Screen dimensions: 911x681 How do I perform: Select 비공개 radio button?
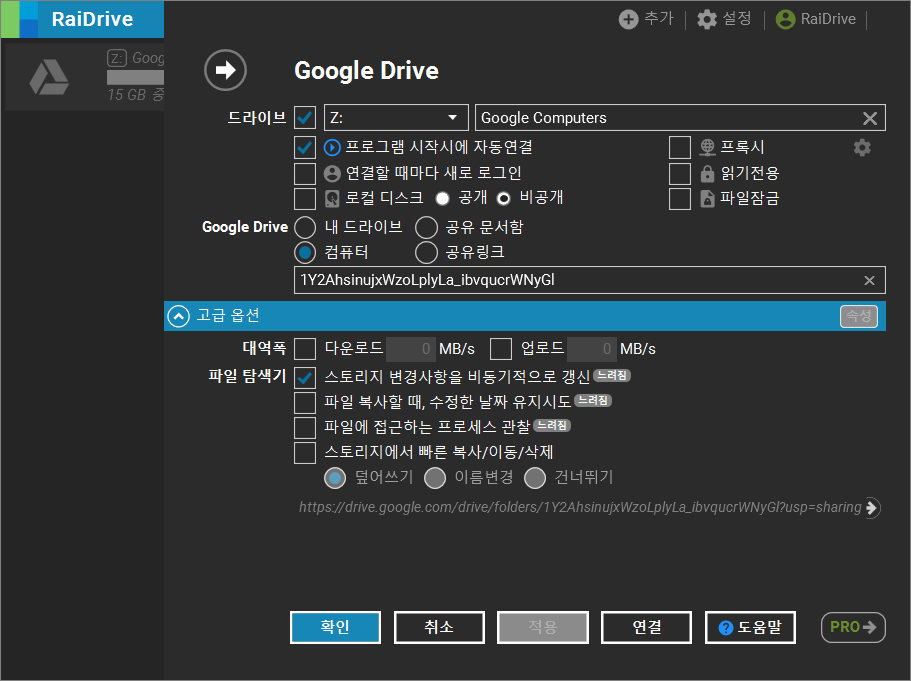504,199
